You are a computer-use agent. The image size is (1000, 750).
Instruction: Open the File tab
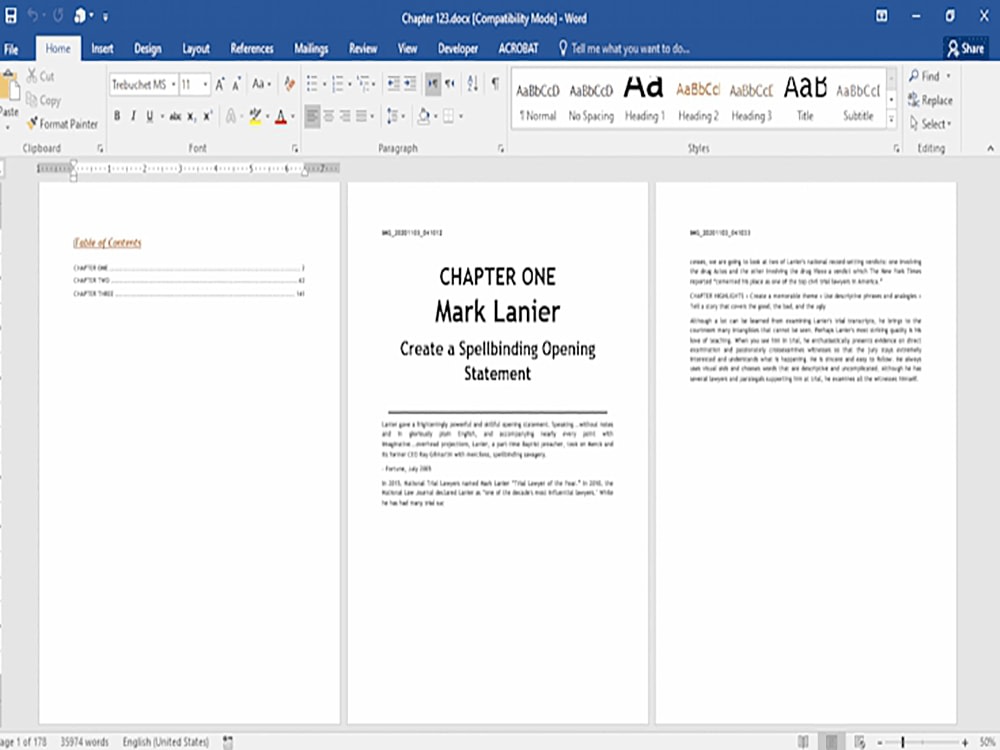pos(11,49)
